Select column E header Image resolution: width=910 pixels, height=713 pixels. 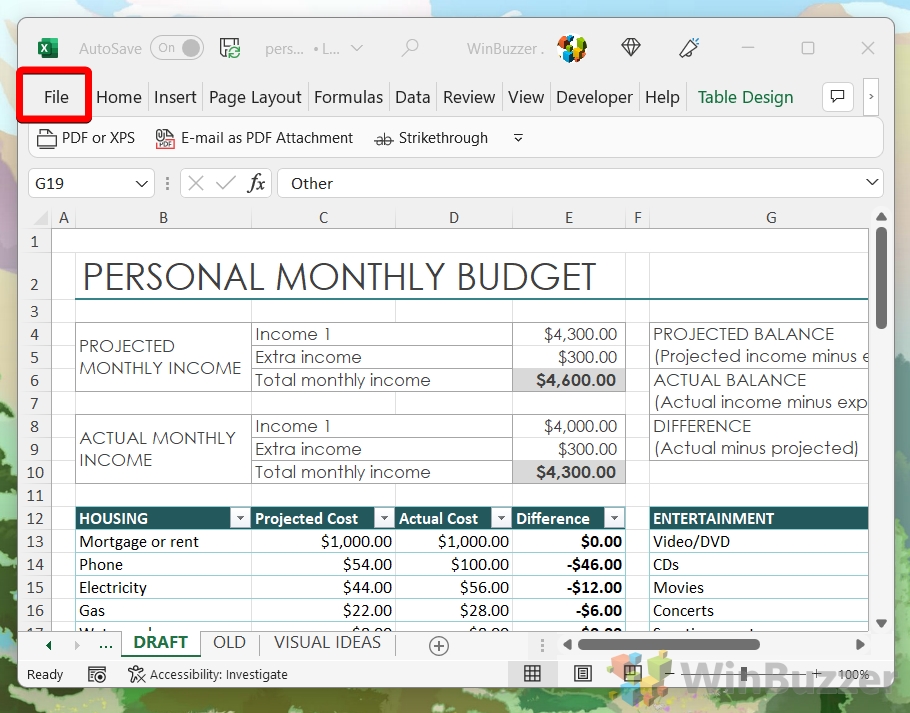[569, 218]
